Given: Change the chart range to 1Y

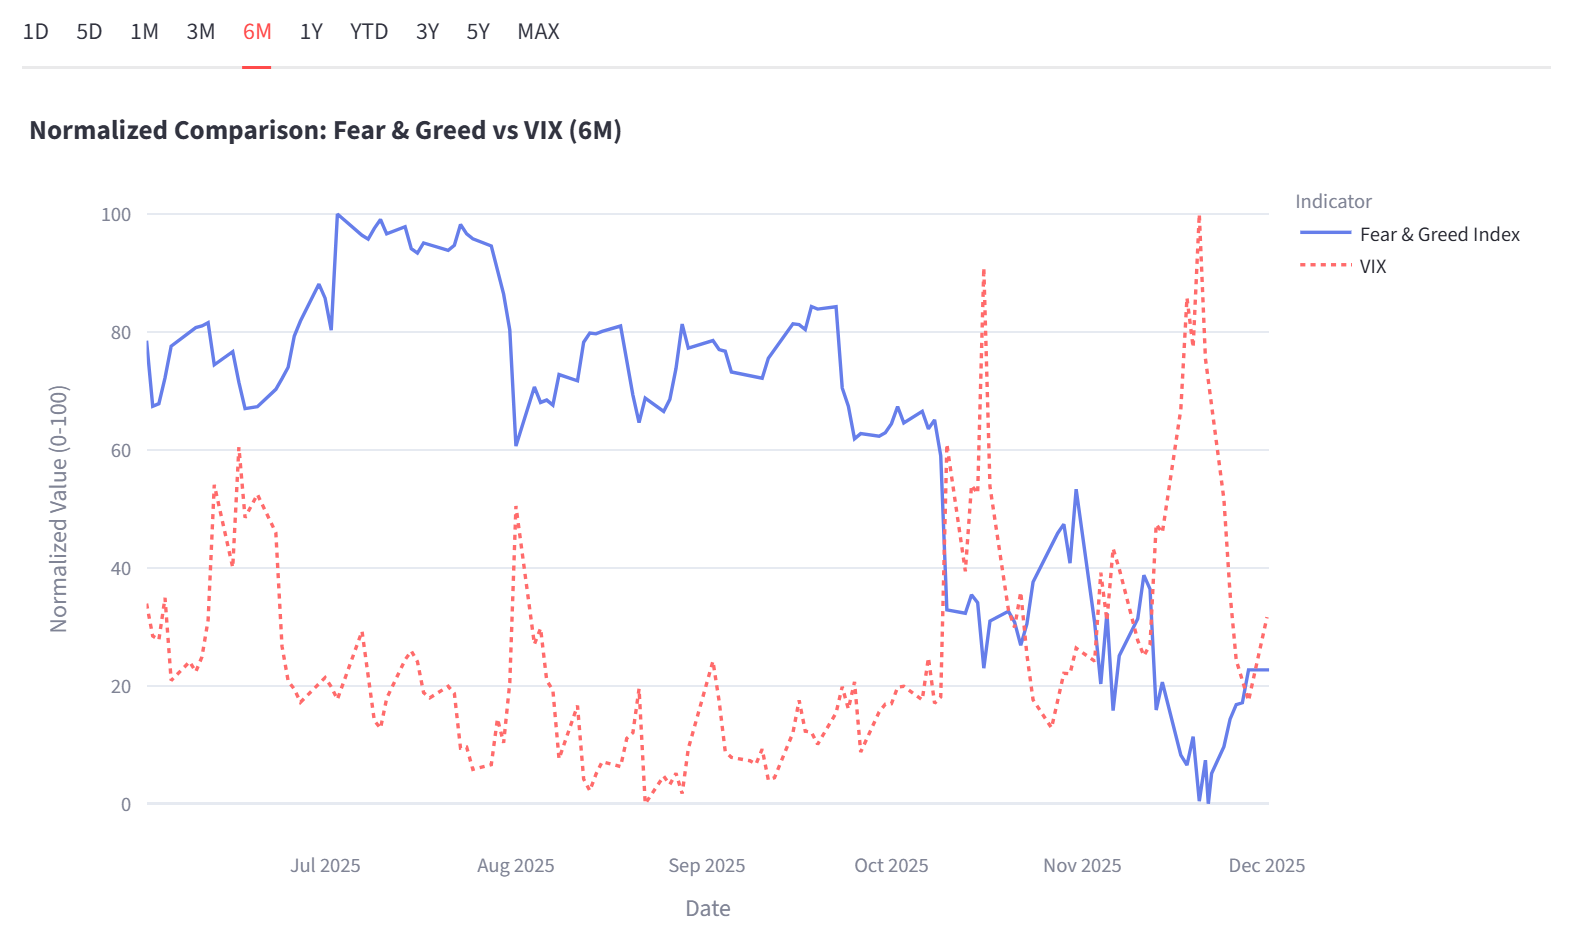Looking at the screenshot, I should (311, 32).
